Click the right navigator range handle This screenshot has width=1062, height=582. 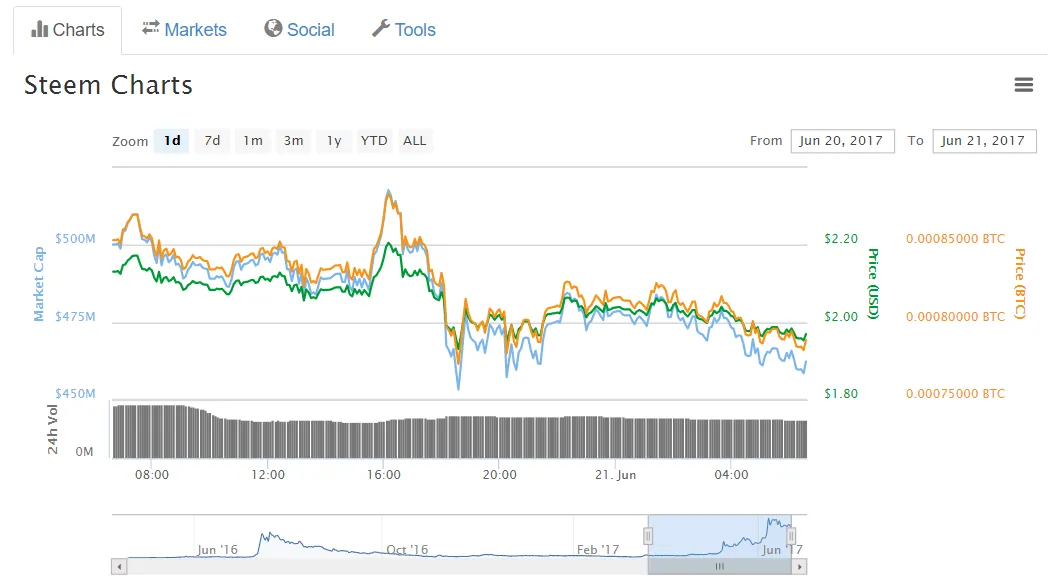tap(791, 536)
